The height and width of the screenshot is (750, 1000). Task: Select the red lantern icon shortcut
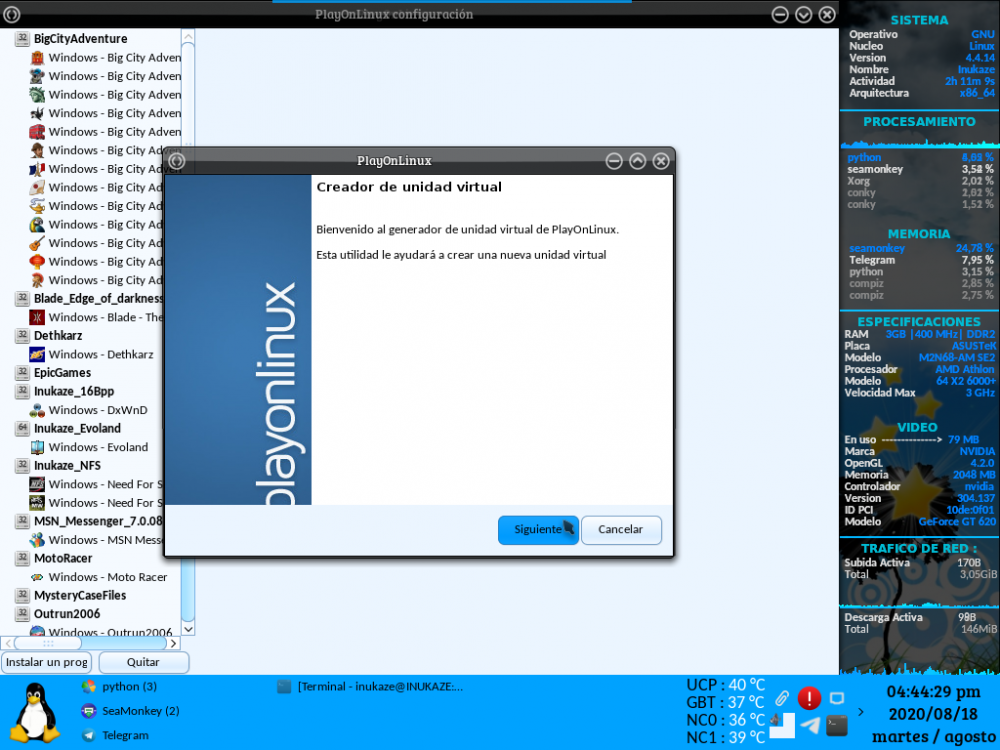[x=37, y=262]
